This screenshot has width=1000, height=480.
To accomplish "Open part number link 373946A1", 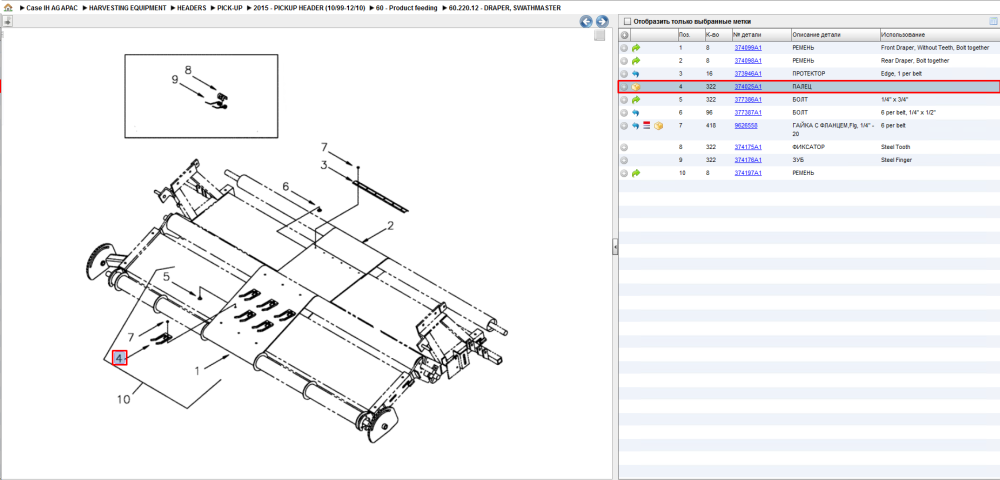I will (x=748, y=74).
